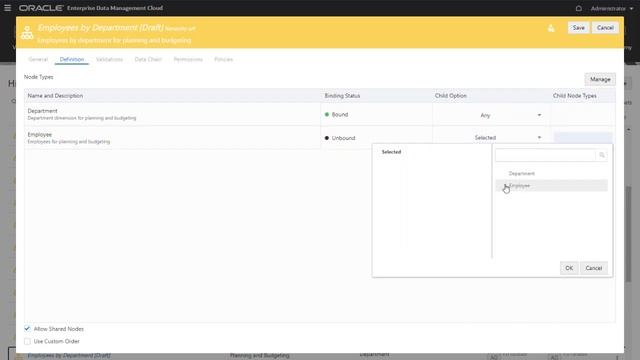Open the Permissions tab
The height and width of the screenshot is (360, 640).
click(188, 59)
